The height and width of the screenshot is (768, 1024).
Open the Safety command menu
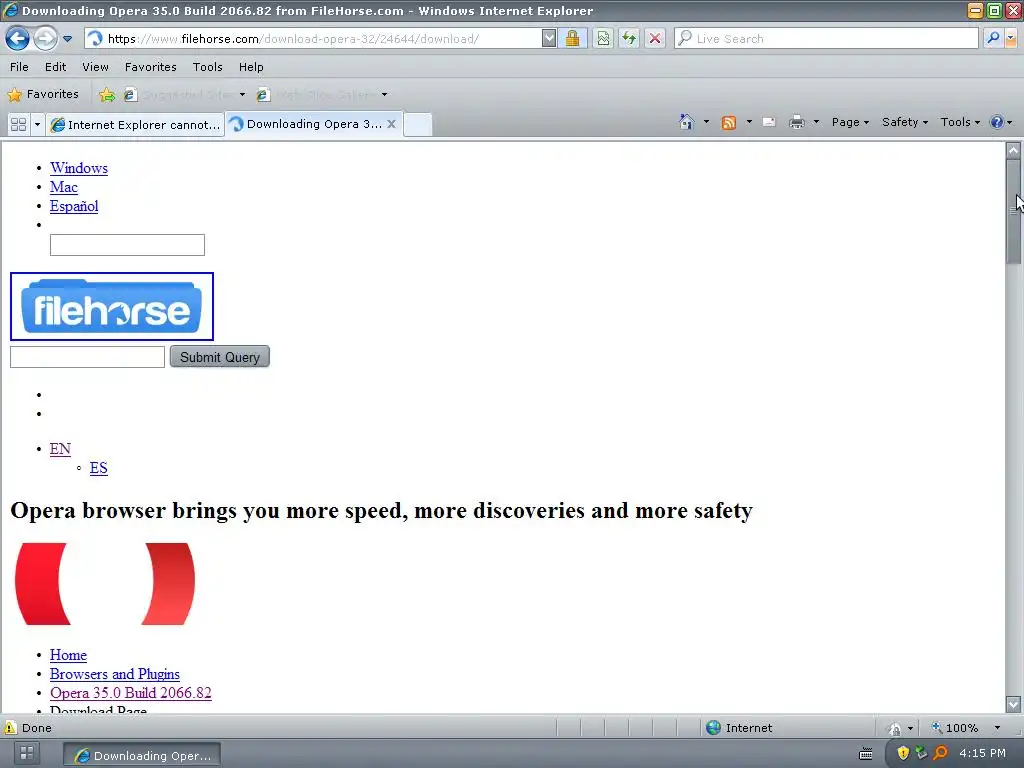coord(904,122)
